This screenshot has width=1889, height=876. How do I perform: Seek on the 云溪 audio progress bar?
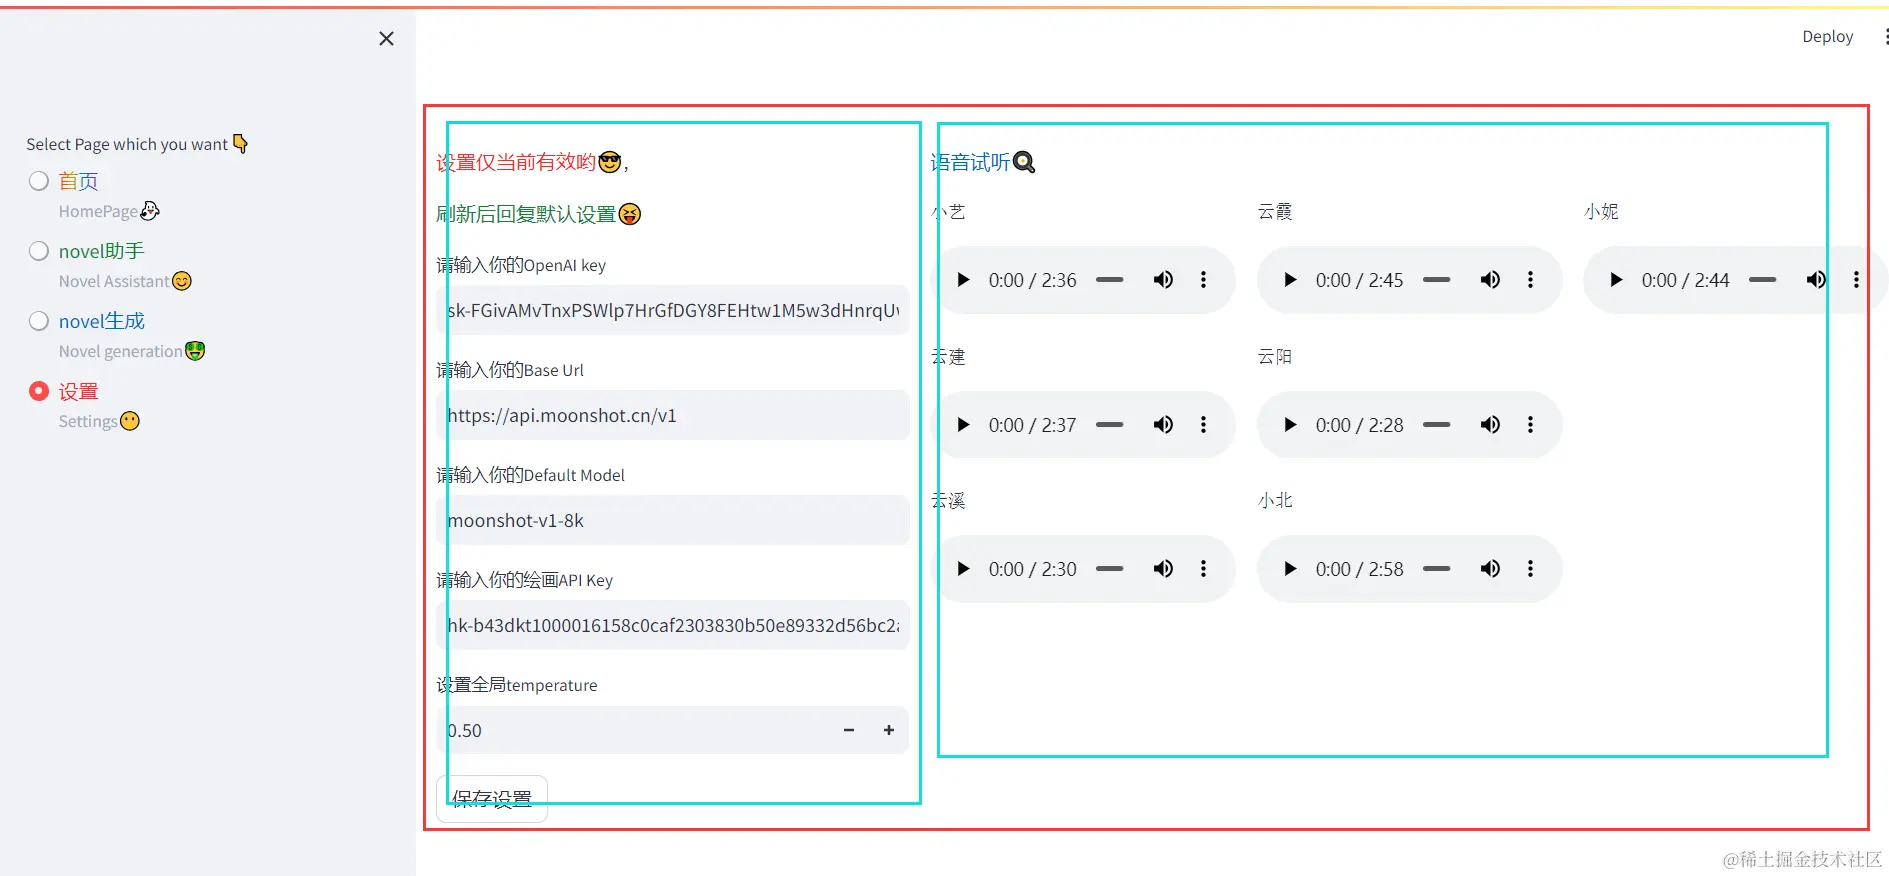[1109, 569]
